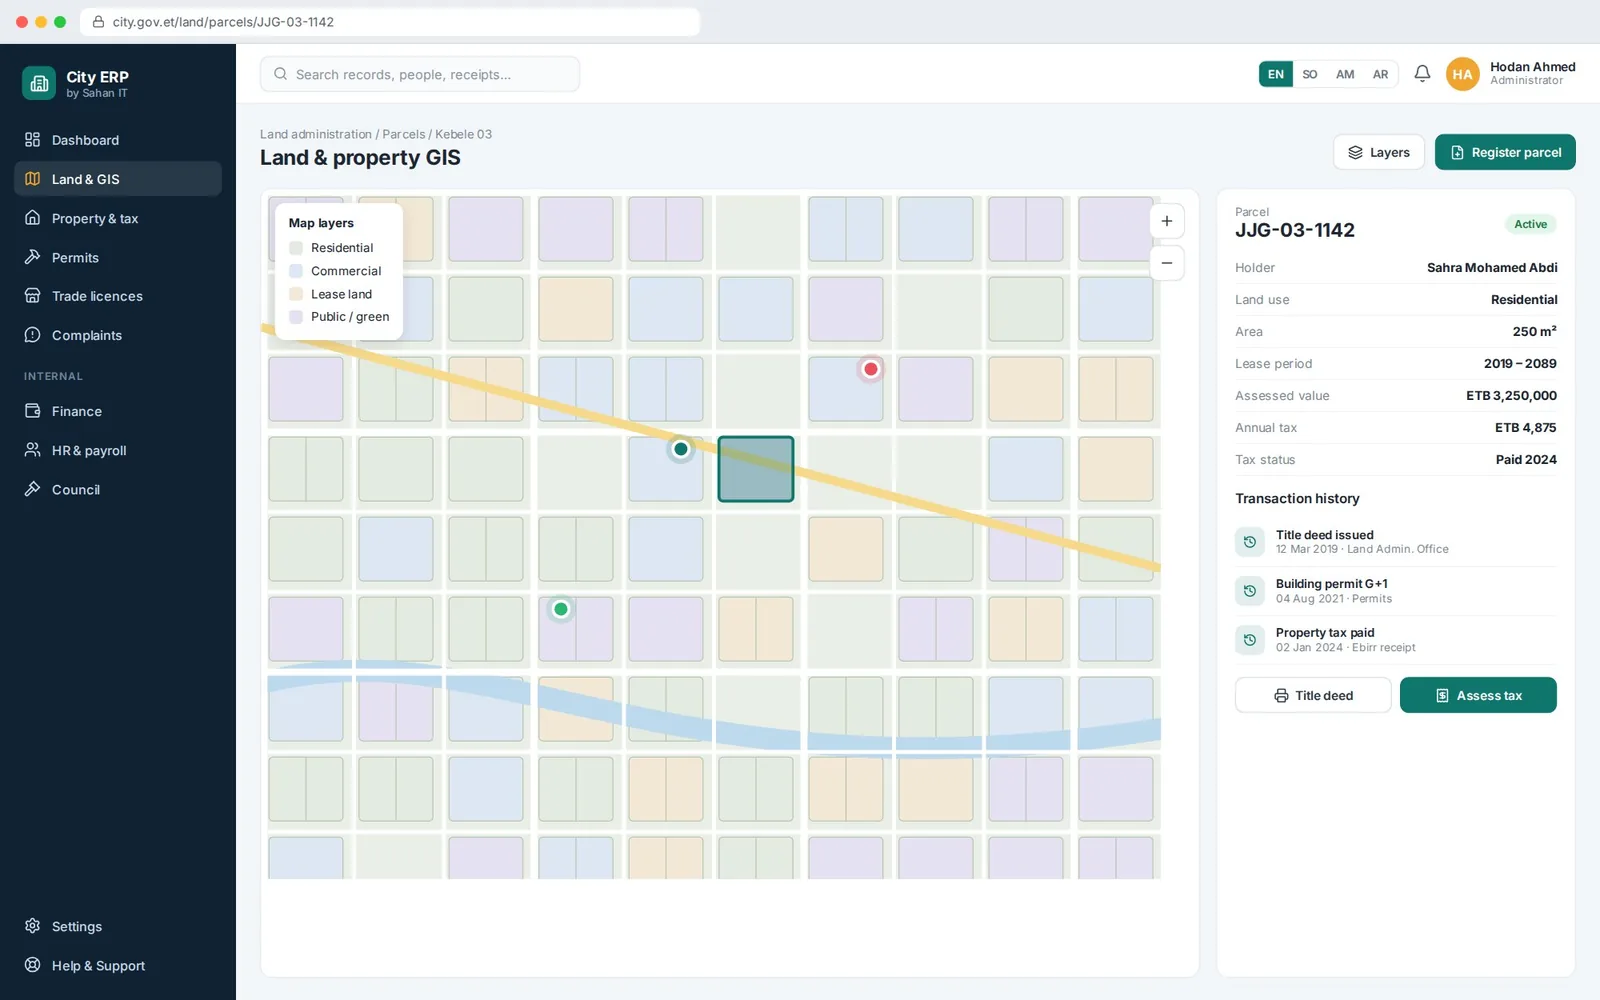The width and height of the screenshot is (1600, 1000).
Task: Click Register parcel button
Action: point(1505,152)
